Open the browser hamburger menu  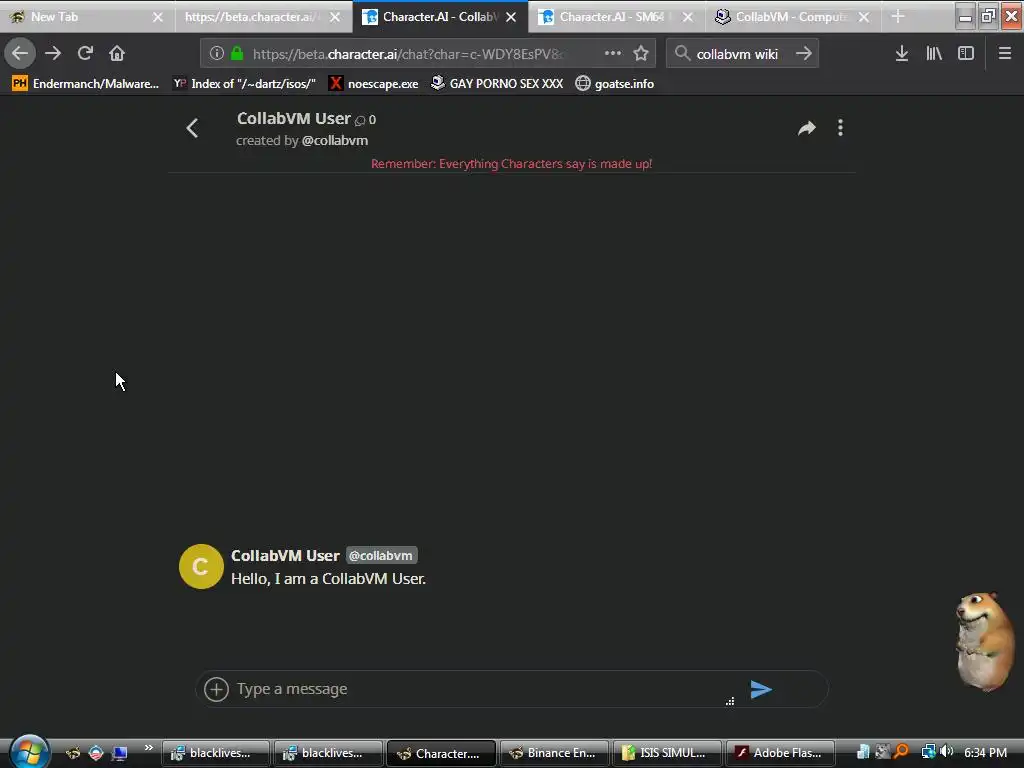point(1005,54)
